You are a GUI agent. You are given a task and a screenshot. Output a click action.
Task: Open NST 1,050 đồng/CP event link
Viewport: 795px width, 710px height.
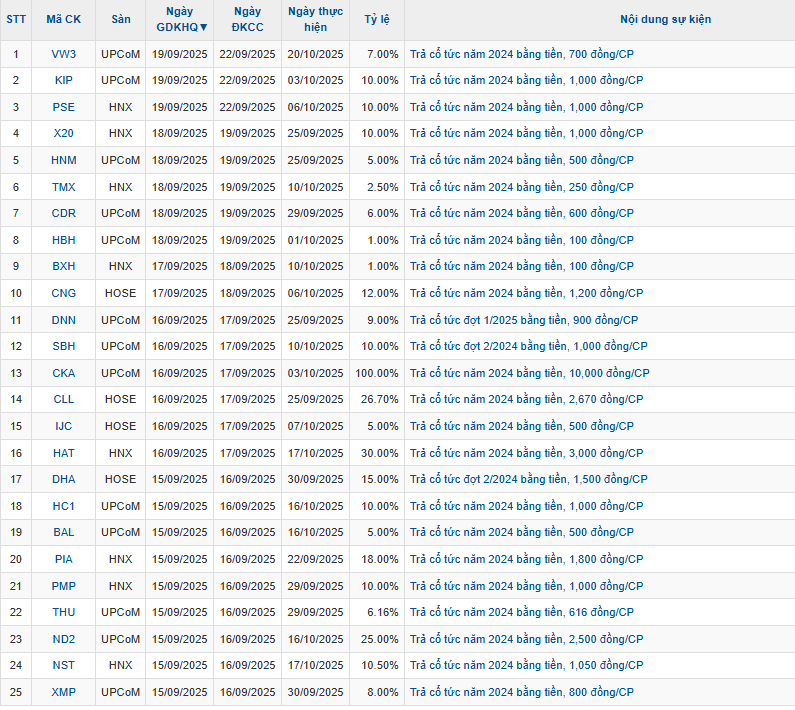526,665
